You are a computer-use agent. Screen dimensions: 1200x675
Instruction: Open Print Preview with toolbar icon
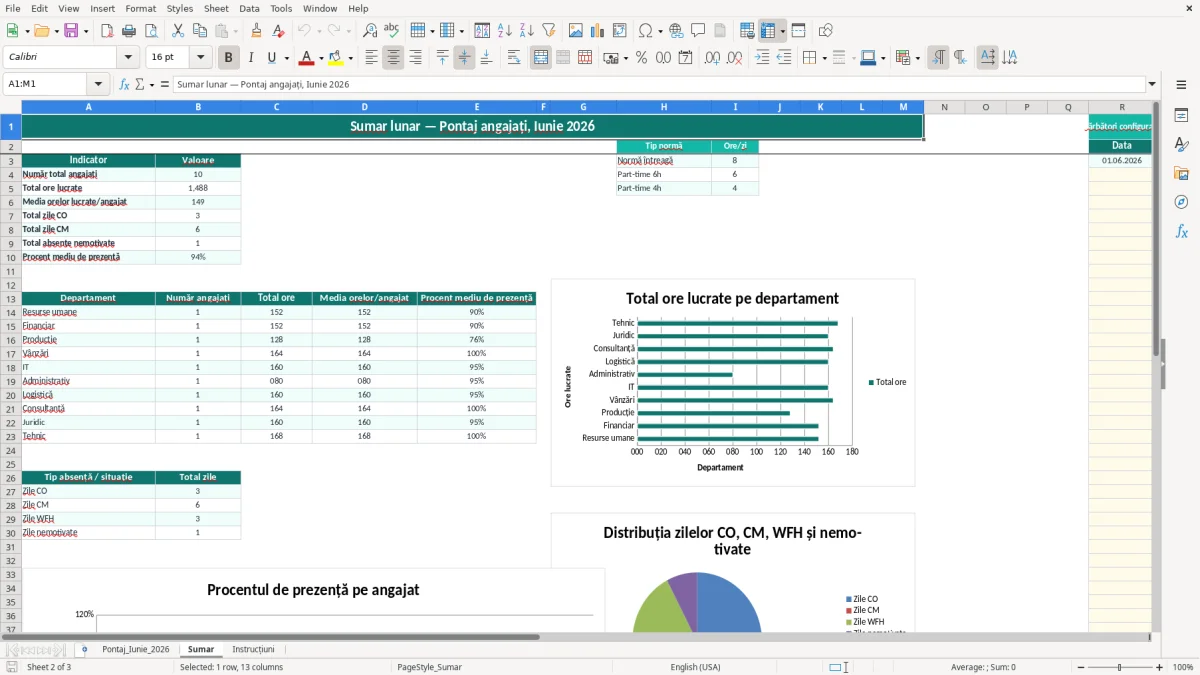151,31
